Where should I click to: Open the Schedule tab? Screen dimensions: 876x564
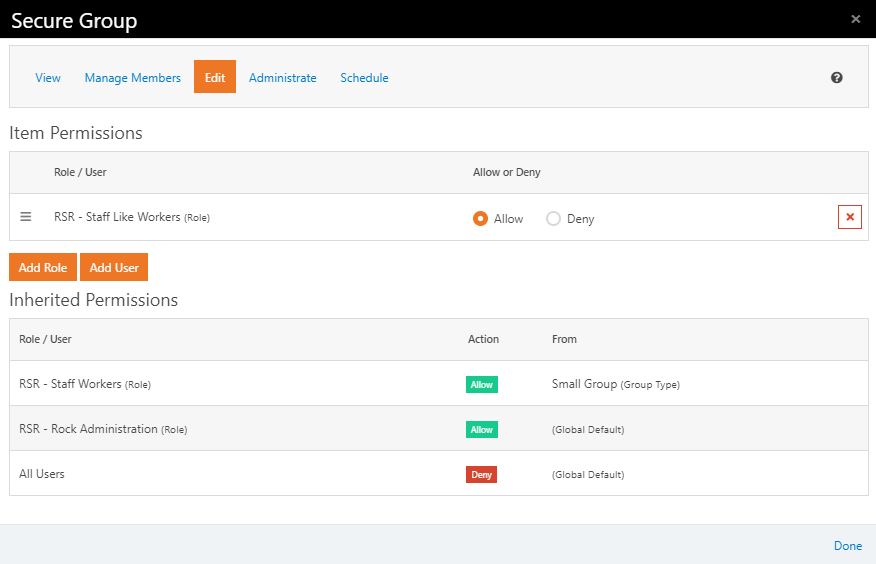364,78
